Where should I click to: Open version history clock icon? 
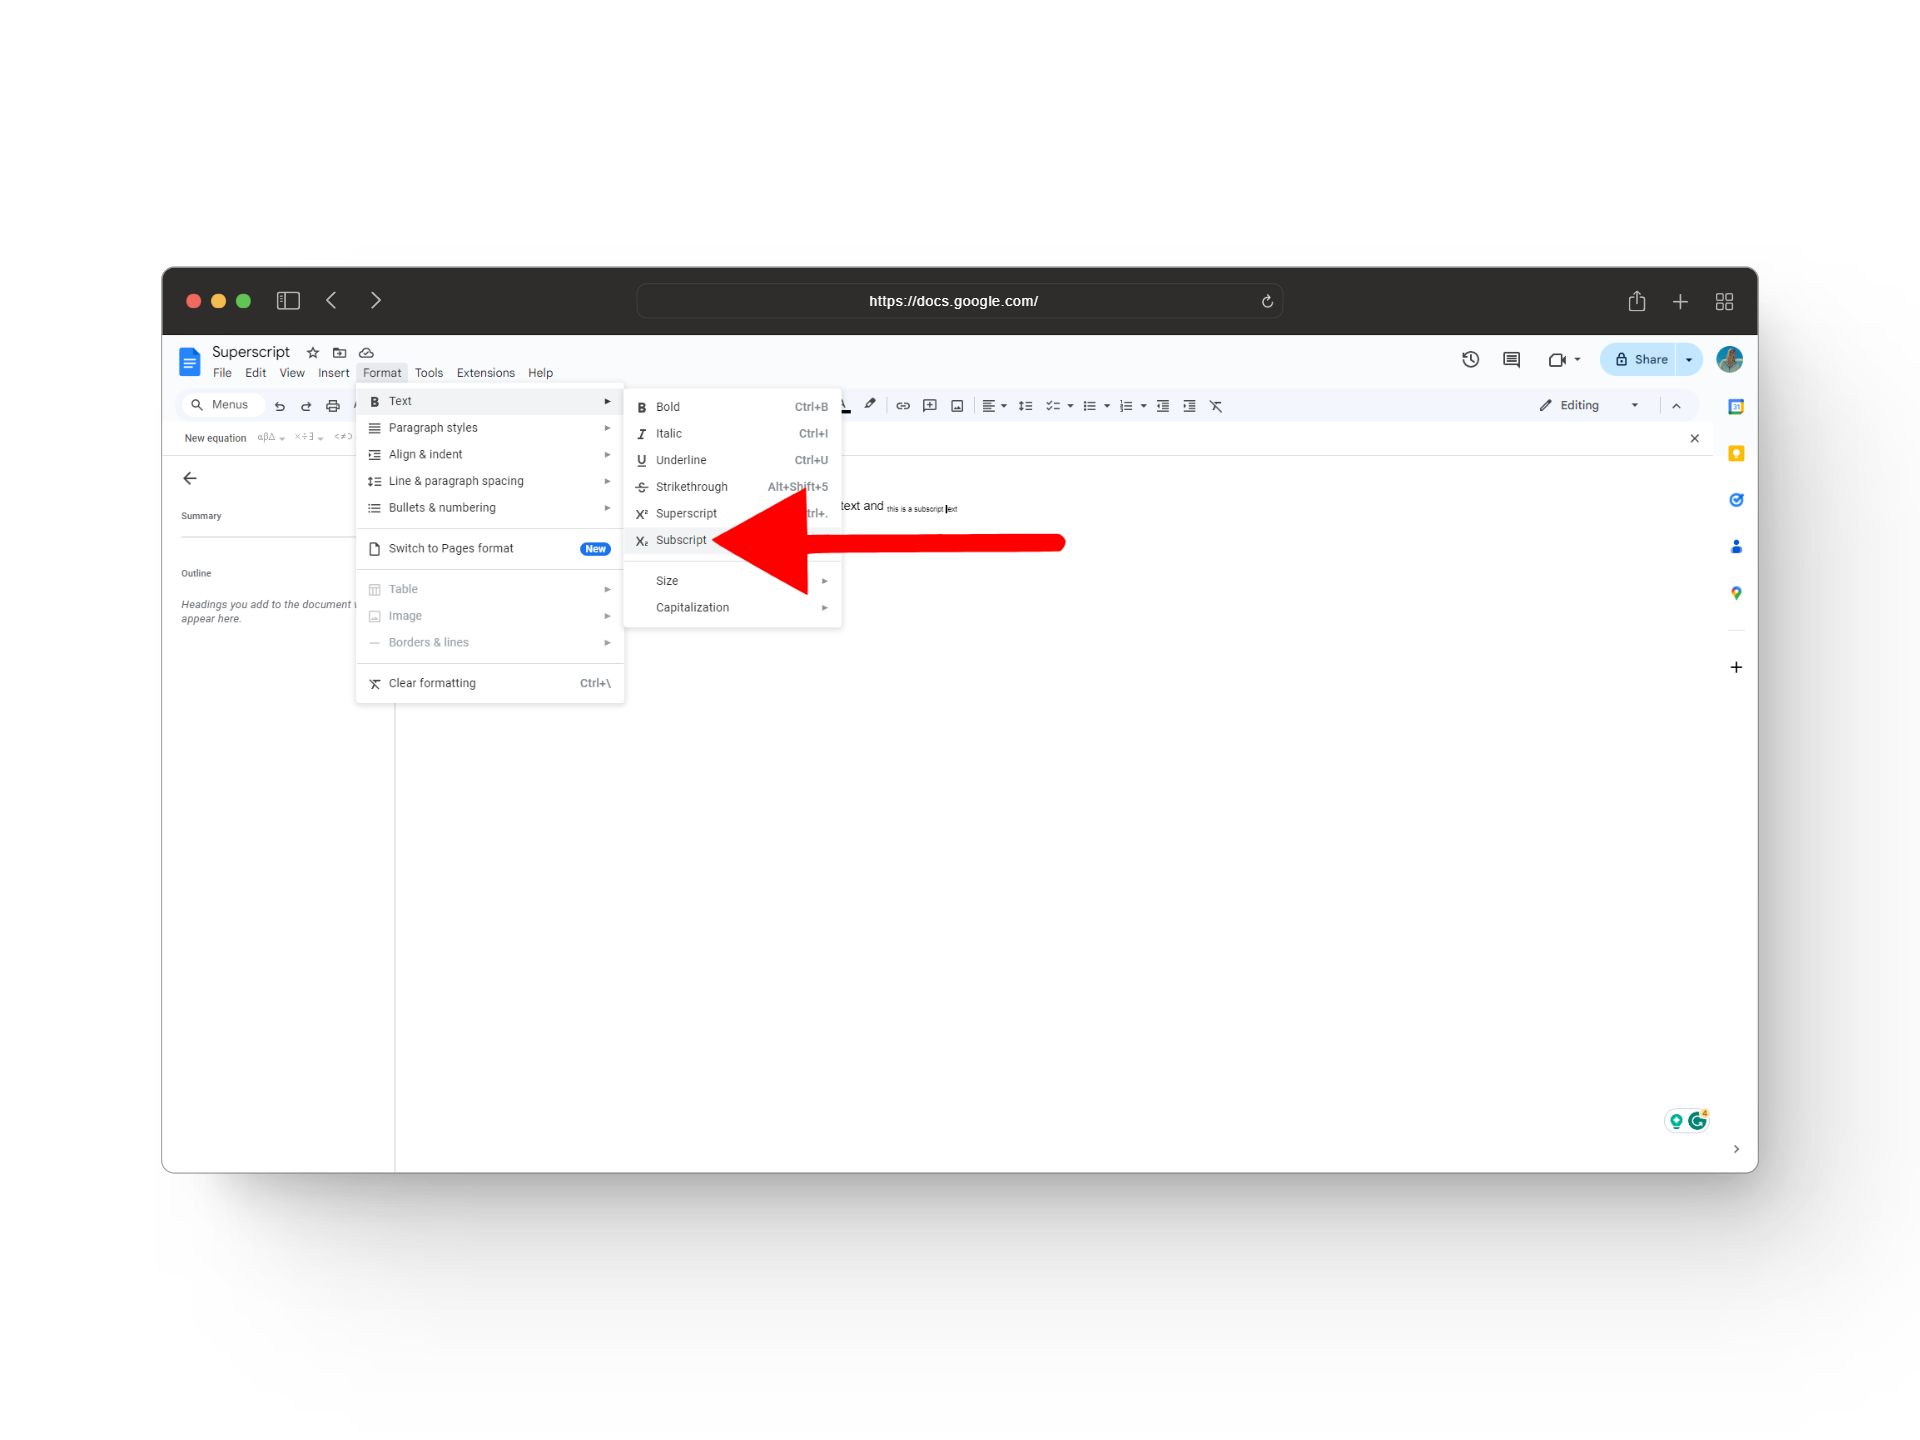pos(1470,360)
